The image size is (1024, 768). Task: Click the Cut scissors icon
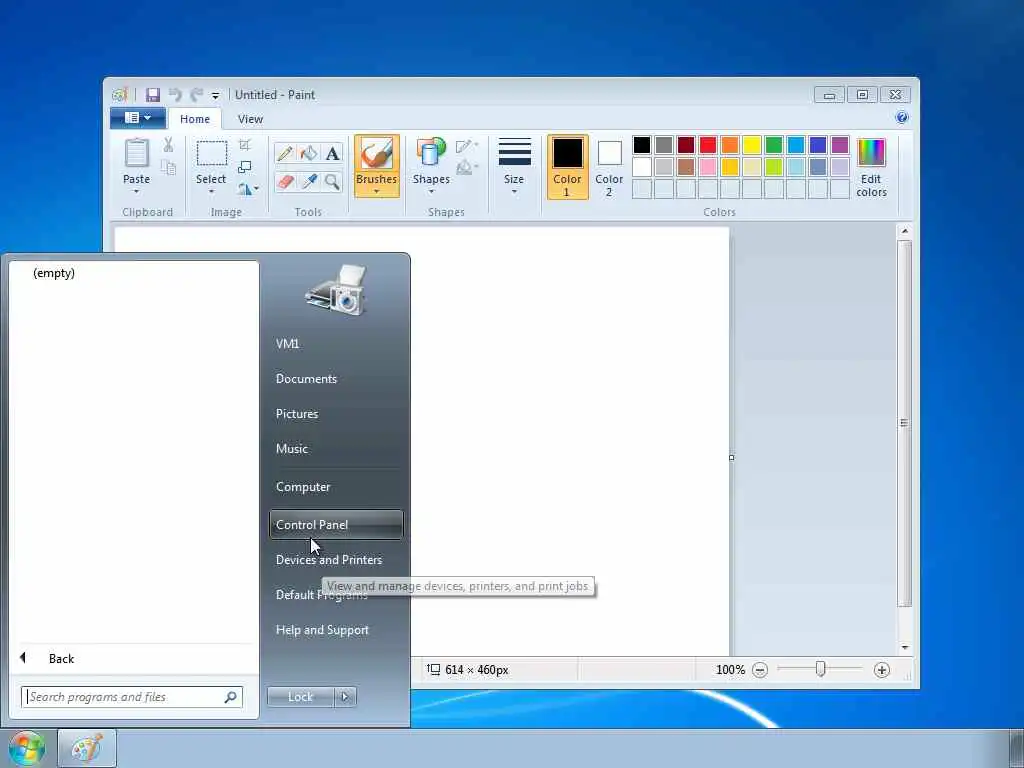(x=168, y=145)
